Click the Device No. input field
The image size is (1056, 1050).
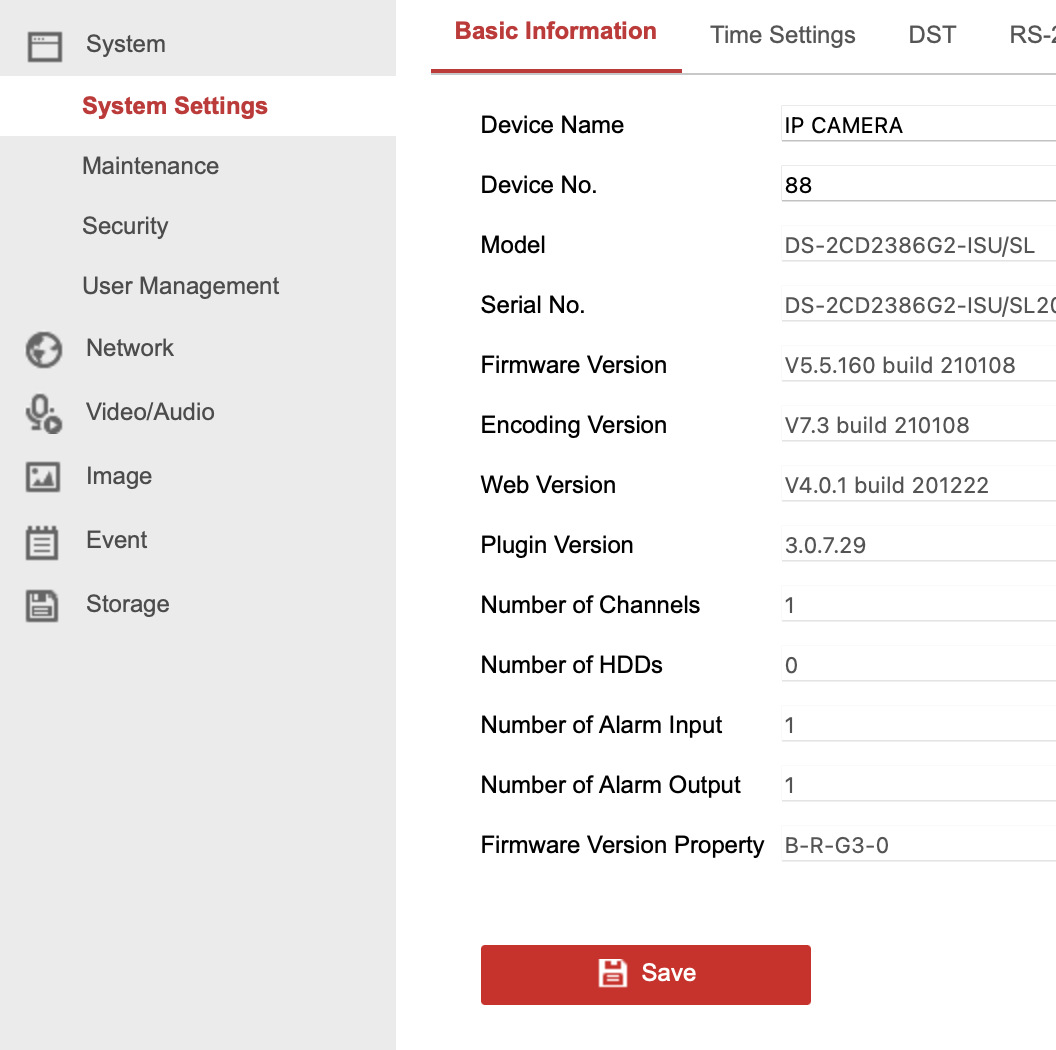917,185
